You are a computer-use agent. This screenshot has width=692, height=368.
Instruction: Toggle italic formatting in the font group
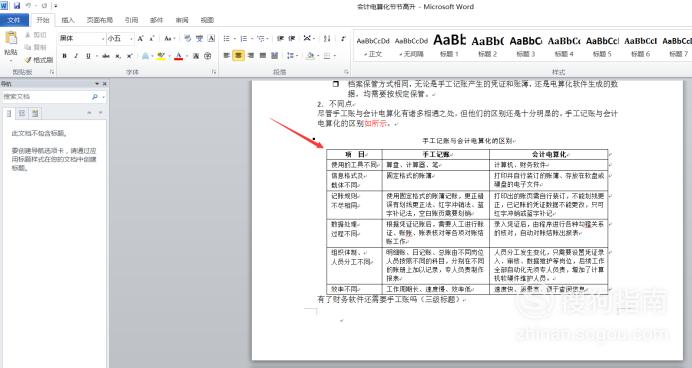click(x=76, y=56)
